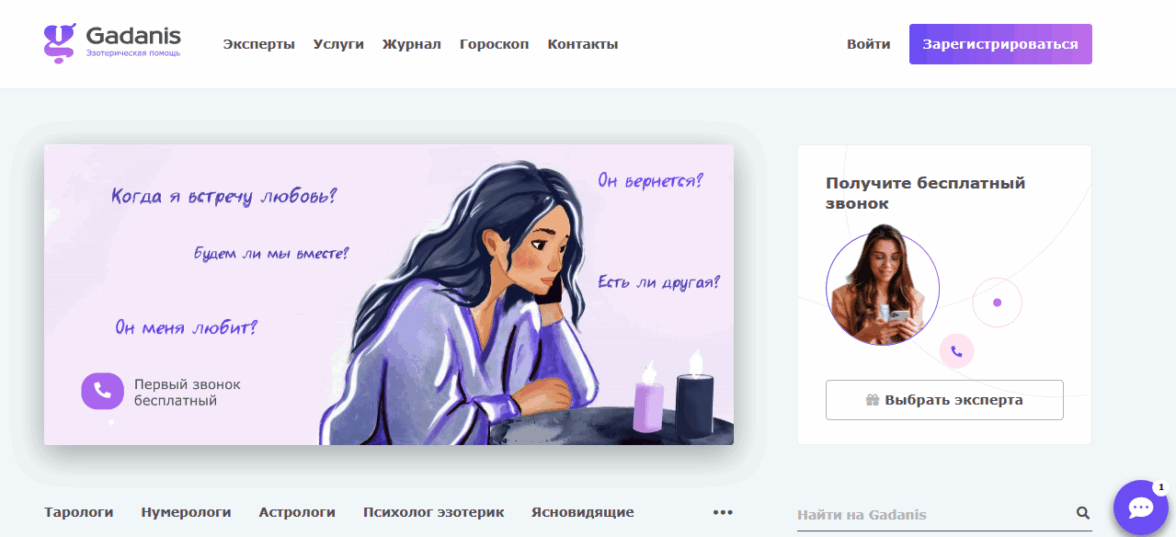Open the Услуги menu item
This screenshot has width=1176, height=537.
[x=338, y=44]
